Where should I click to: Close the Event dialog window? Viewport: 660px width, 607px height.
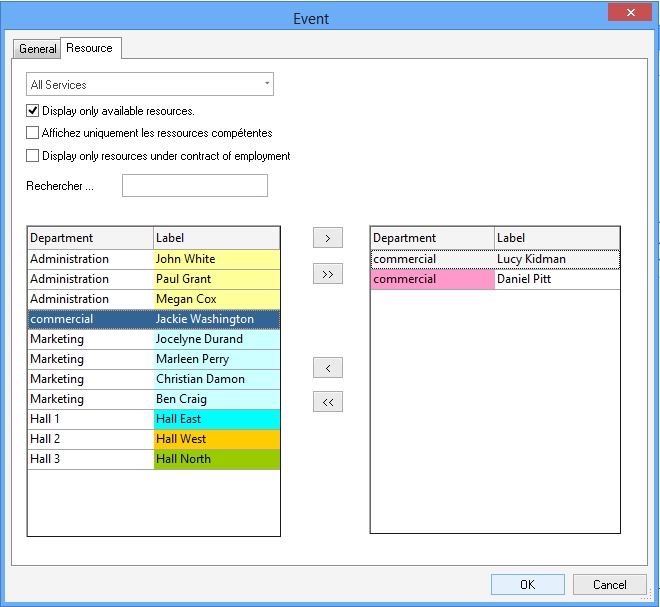pos(630,13)
